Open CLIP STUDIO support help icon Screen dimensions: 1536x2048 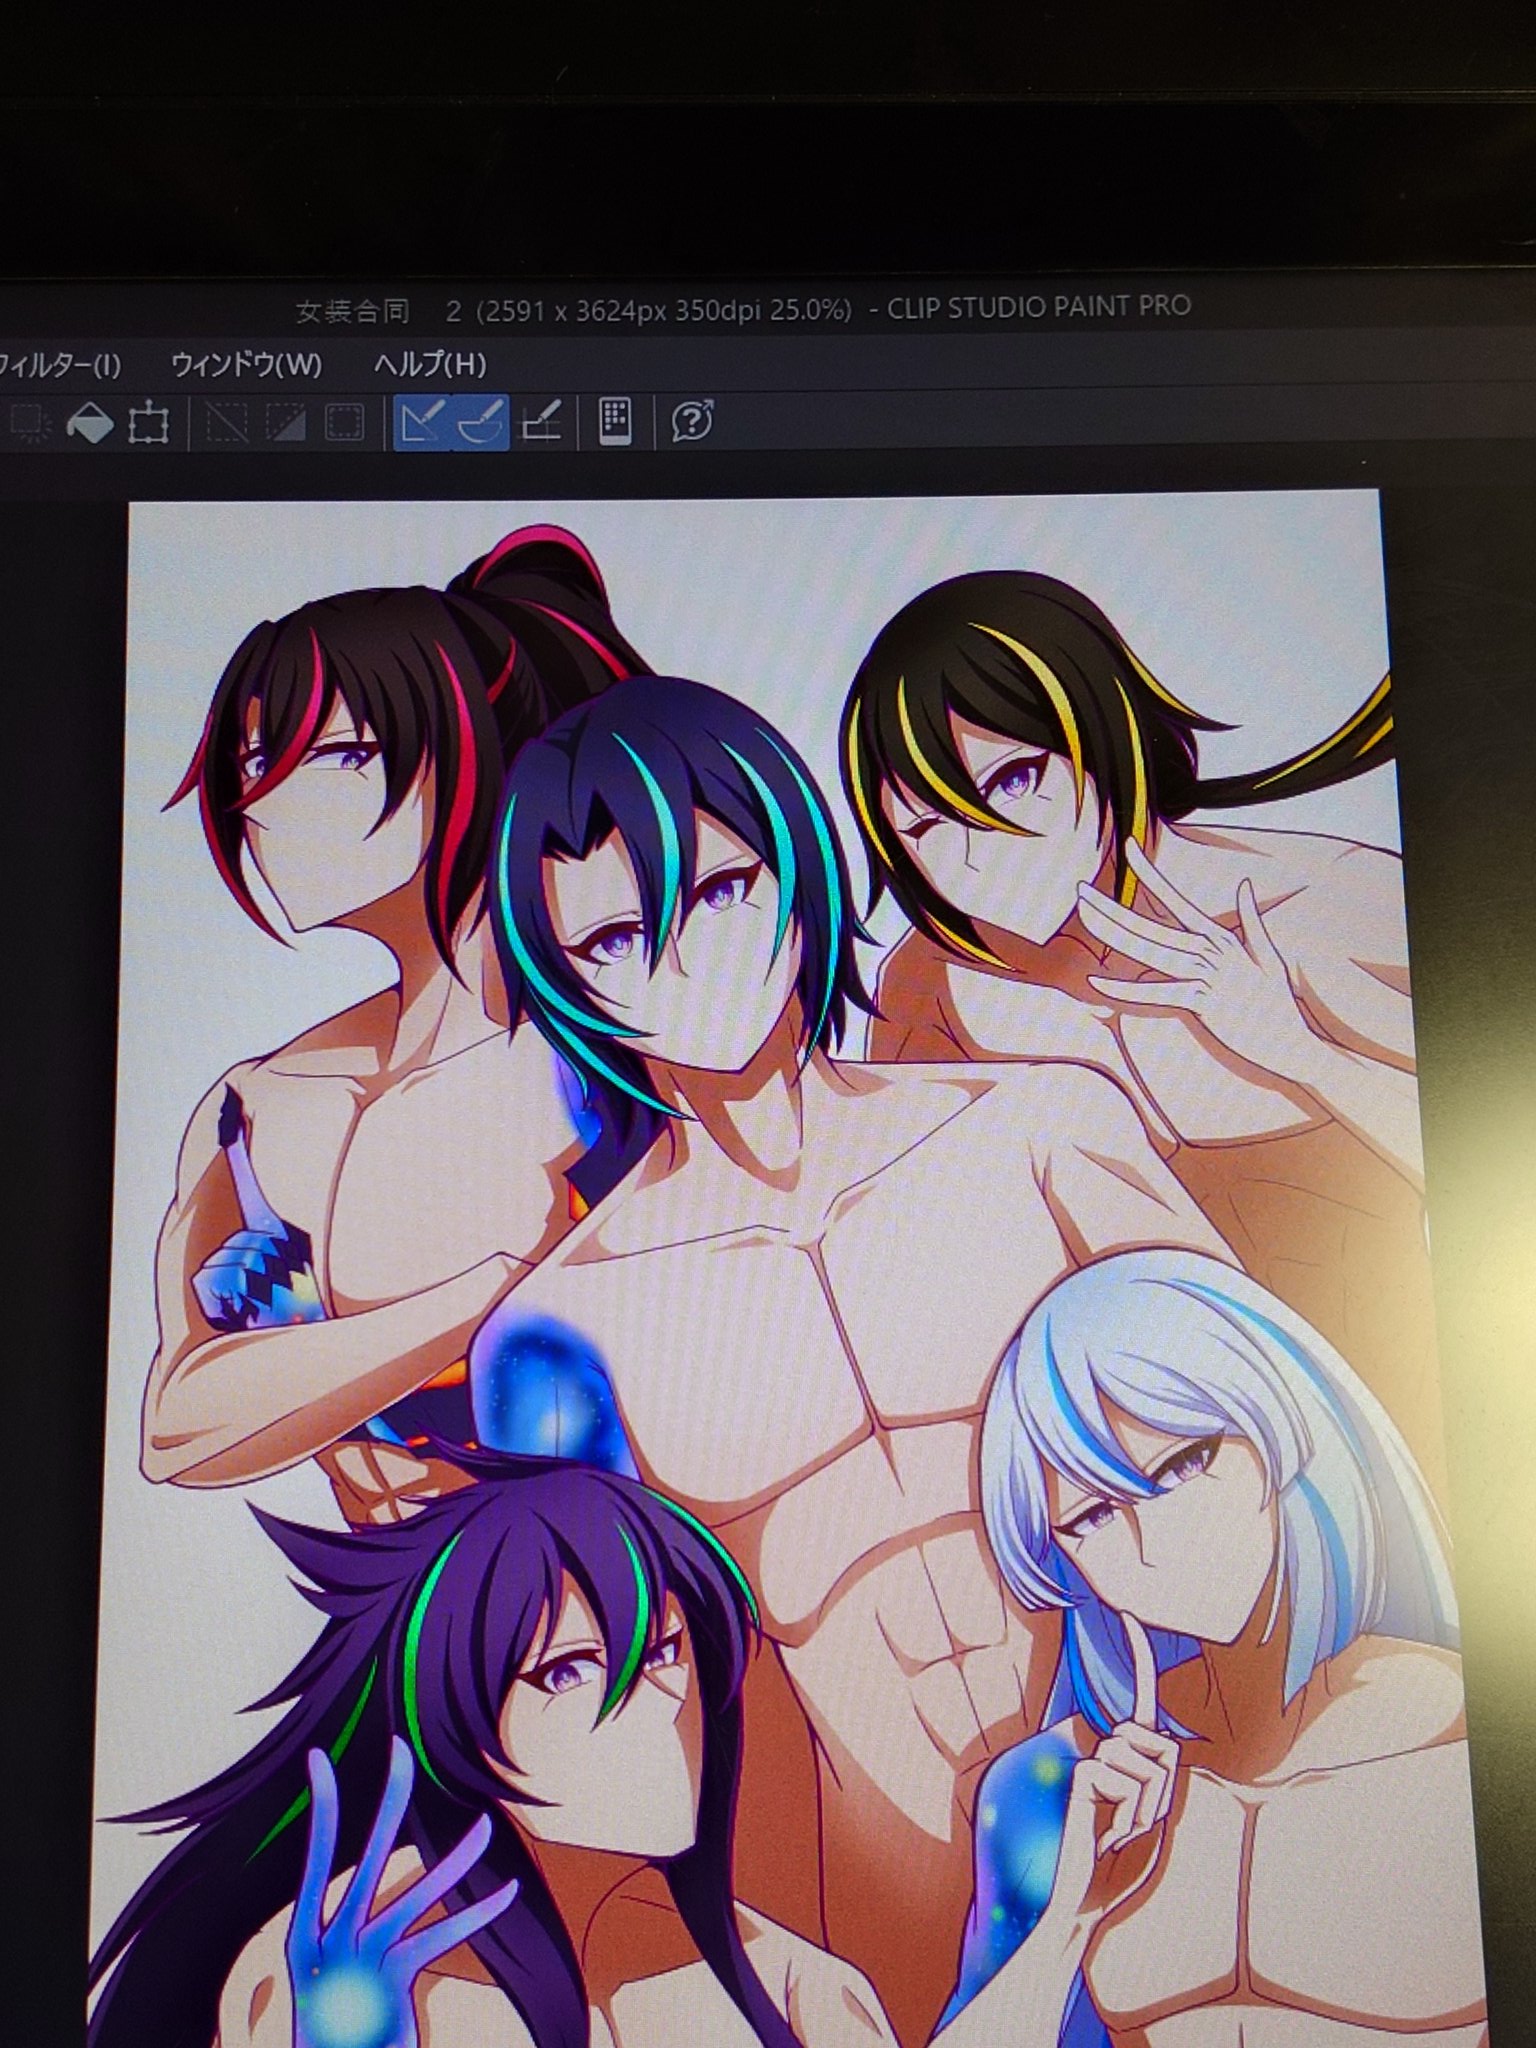[x=693, y=421]
